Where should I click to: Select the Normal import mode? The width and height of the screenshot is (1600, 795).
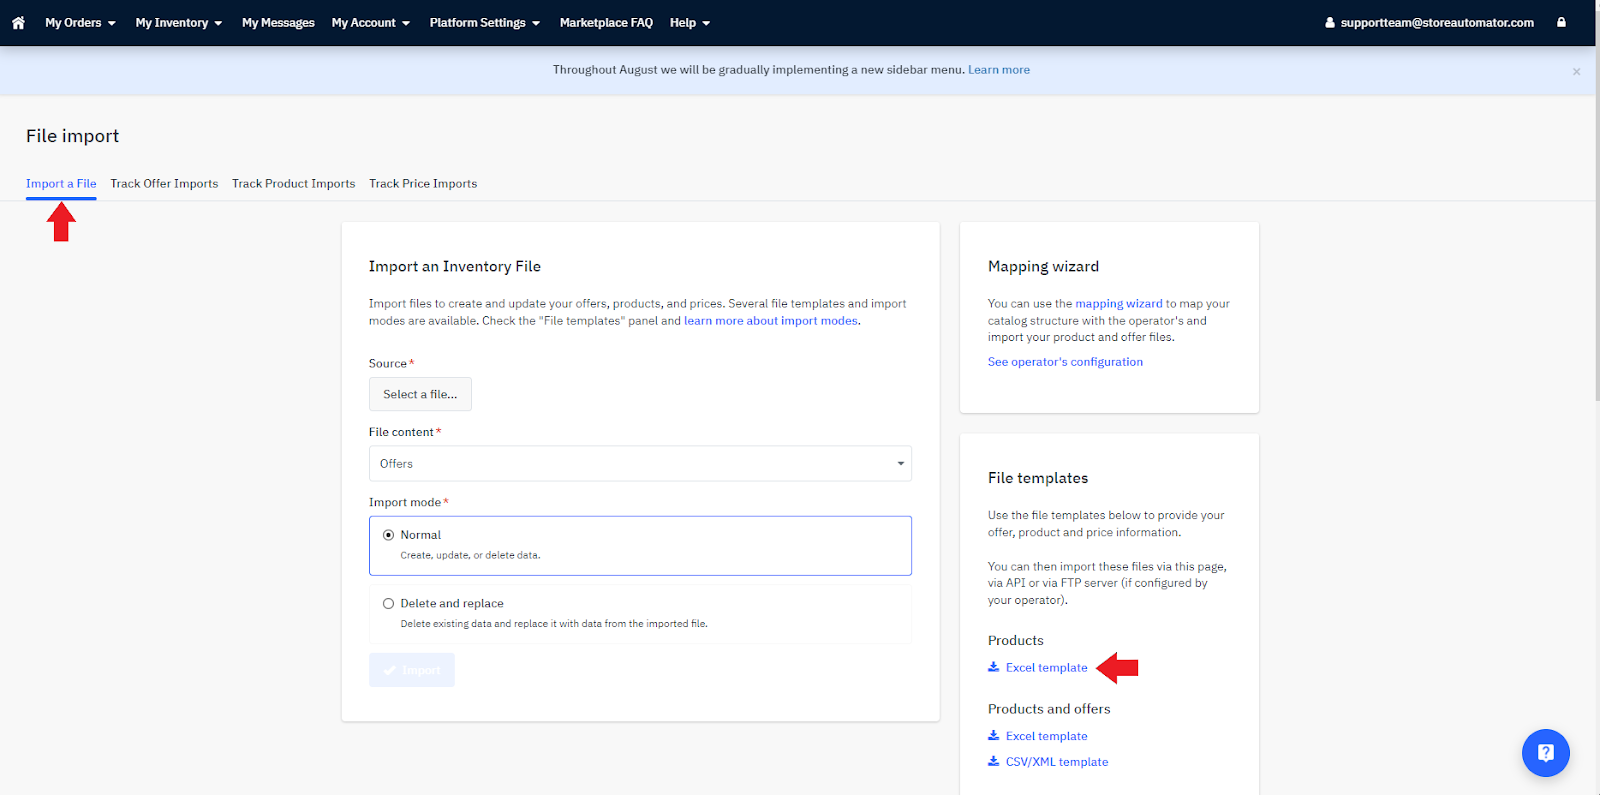(x=388, y=535)
